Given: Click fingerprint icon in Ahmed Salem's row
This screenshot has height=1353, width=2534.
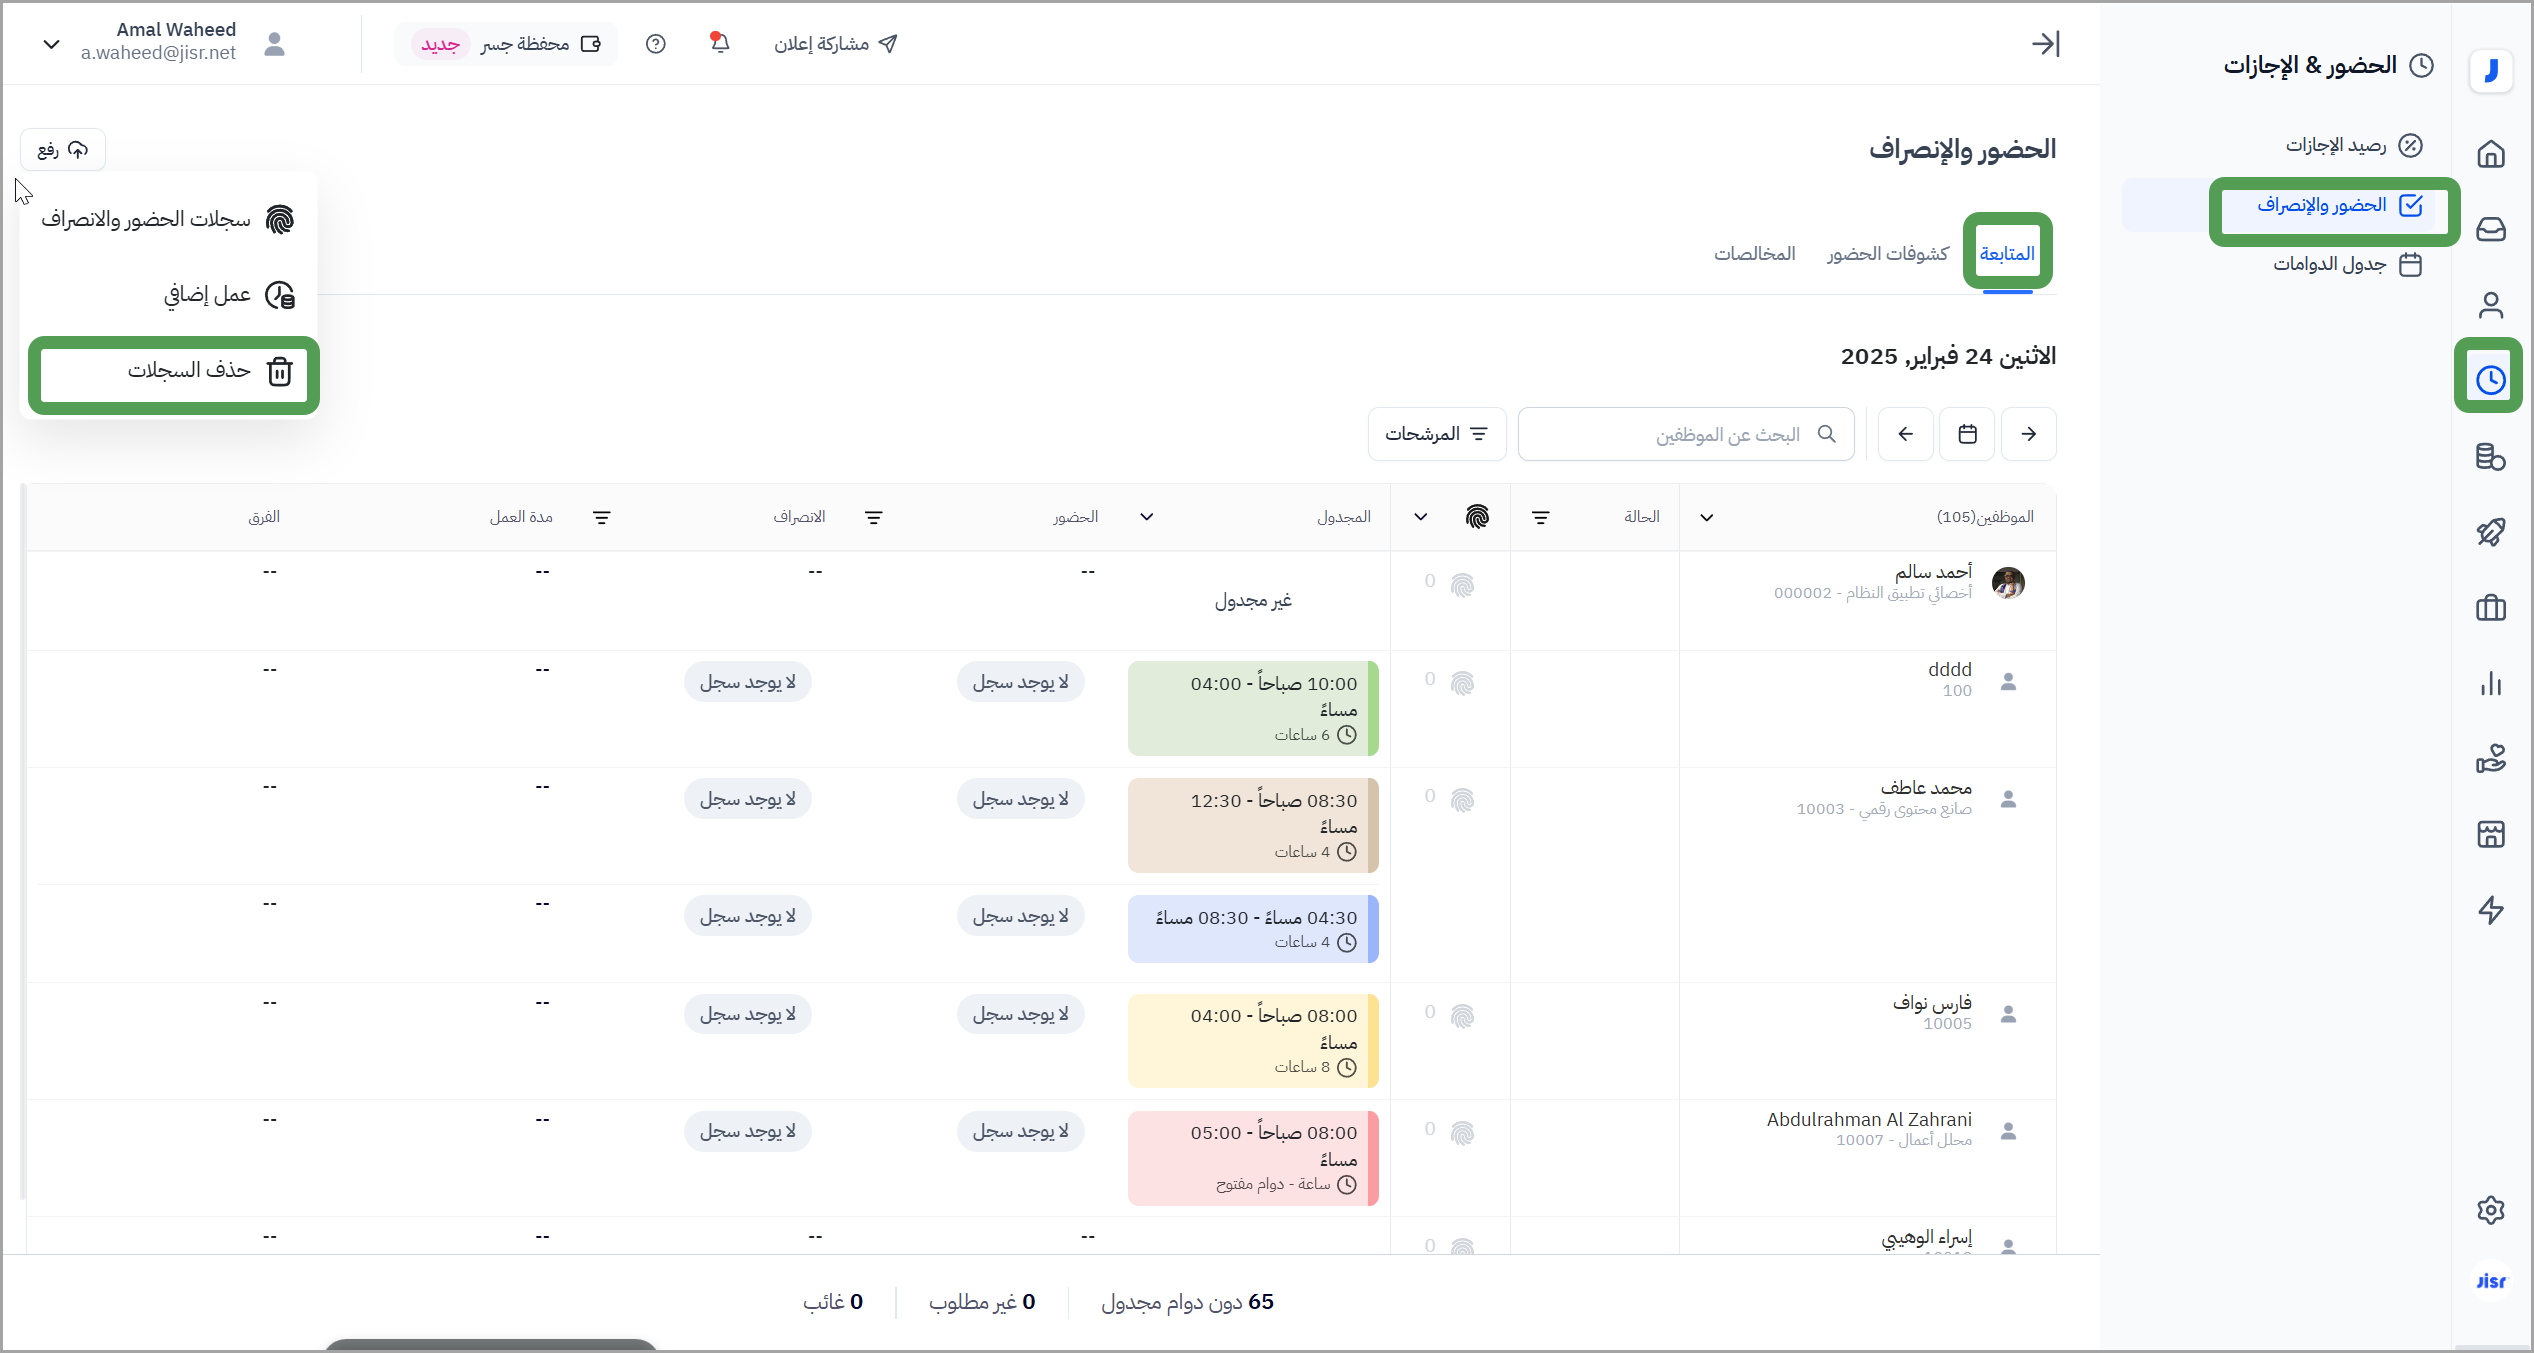Looking at the screenshot, I should click(x=1462, y=584).
